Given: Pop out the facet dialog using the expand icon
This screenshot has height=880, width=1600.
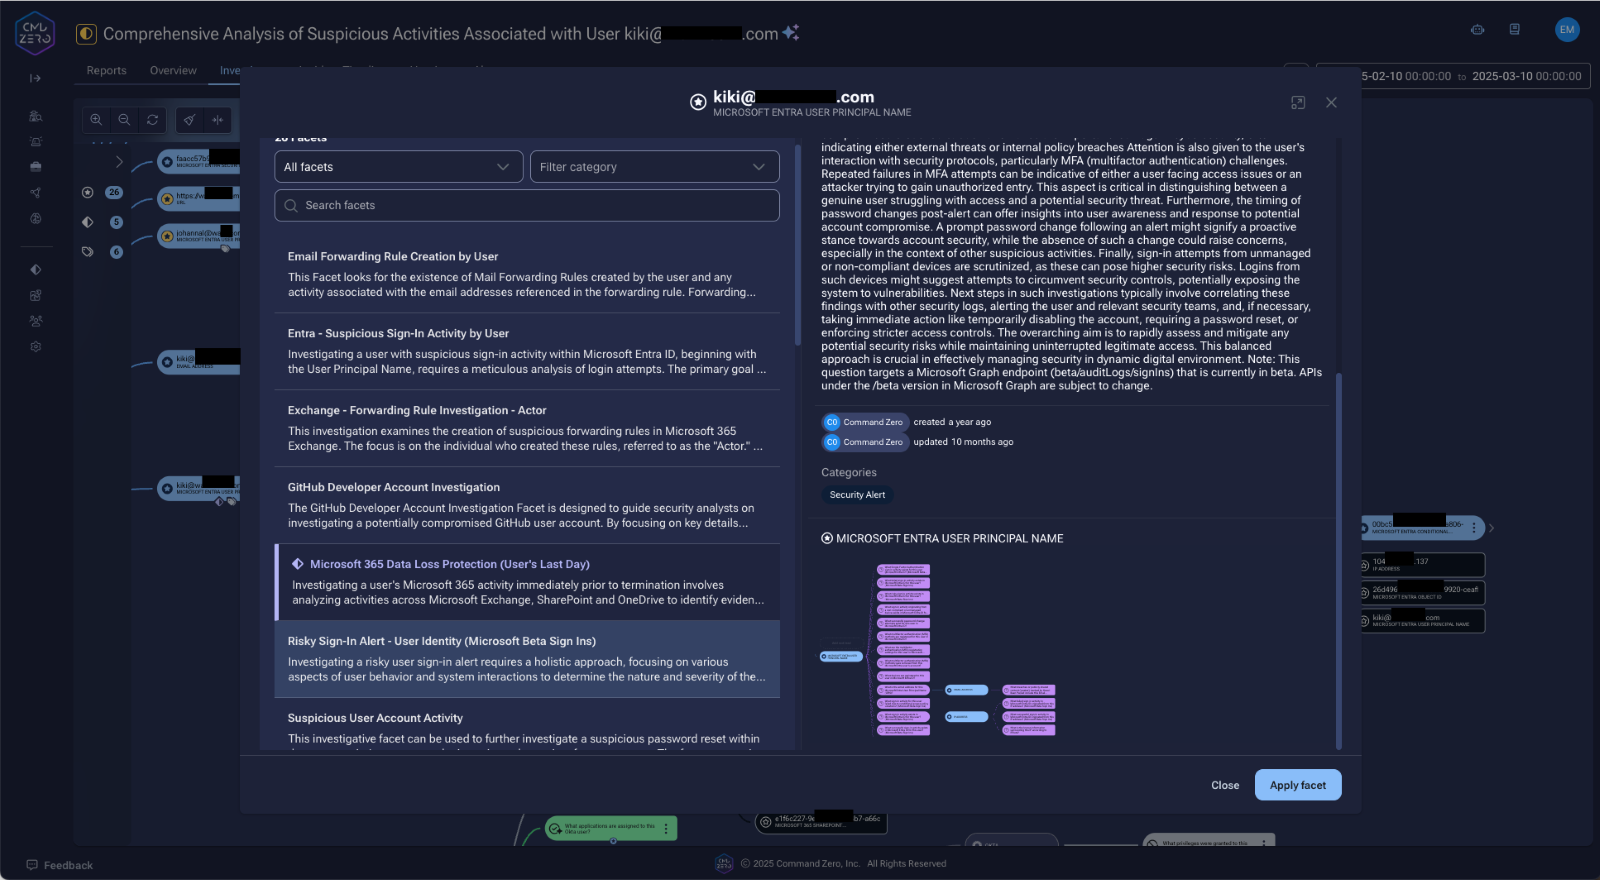Looking at the screenshot, I should click(1298, 103).
